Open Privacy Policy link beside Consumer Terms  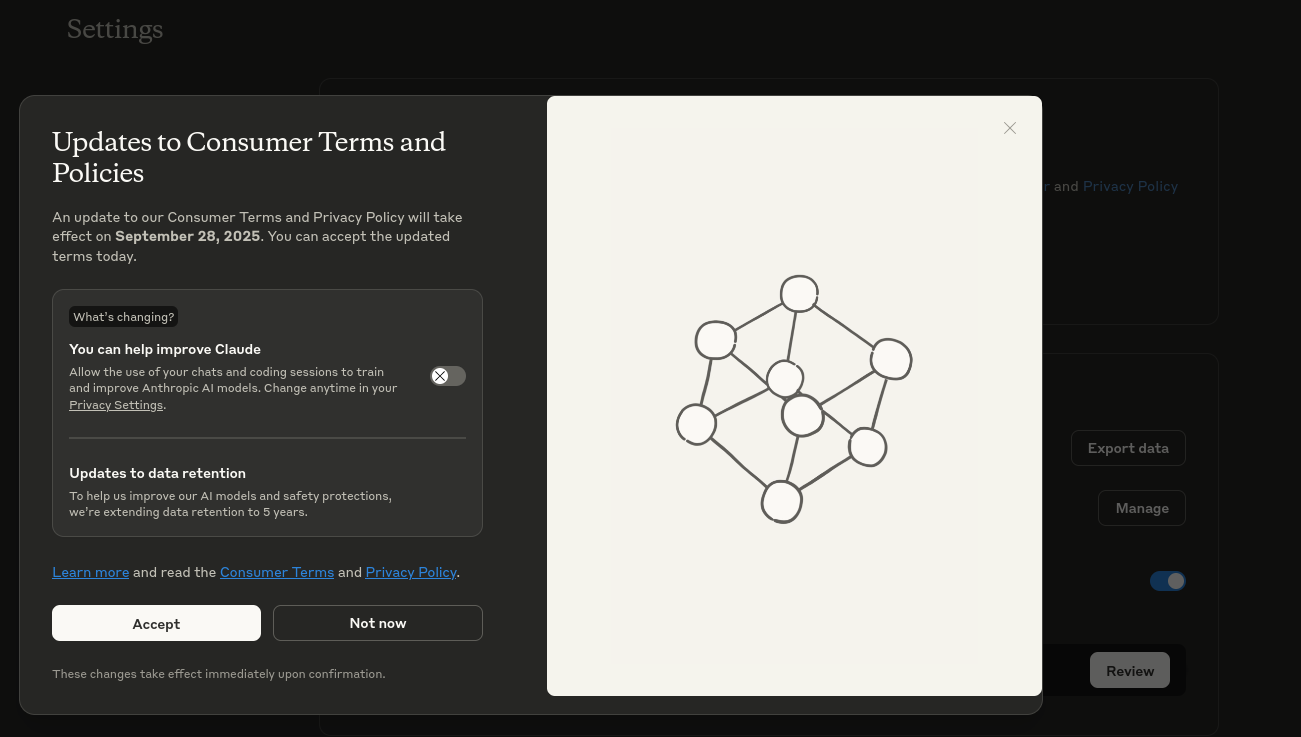tap(411, 572)
